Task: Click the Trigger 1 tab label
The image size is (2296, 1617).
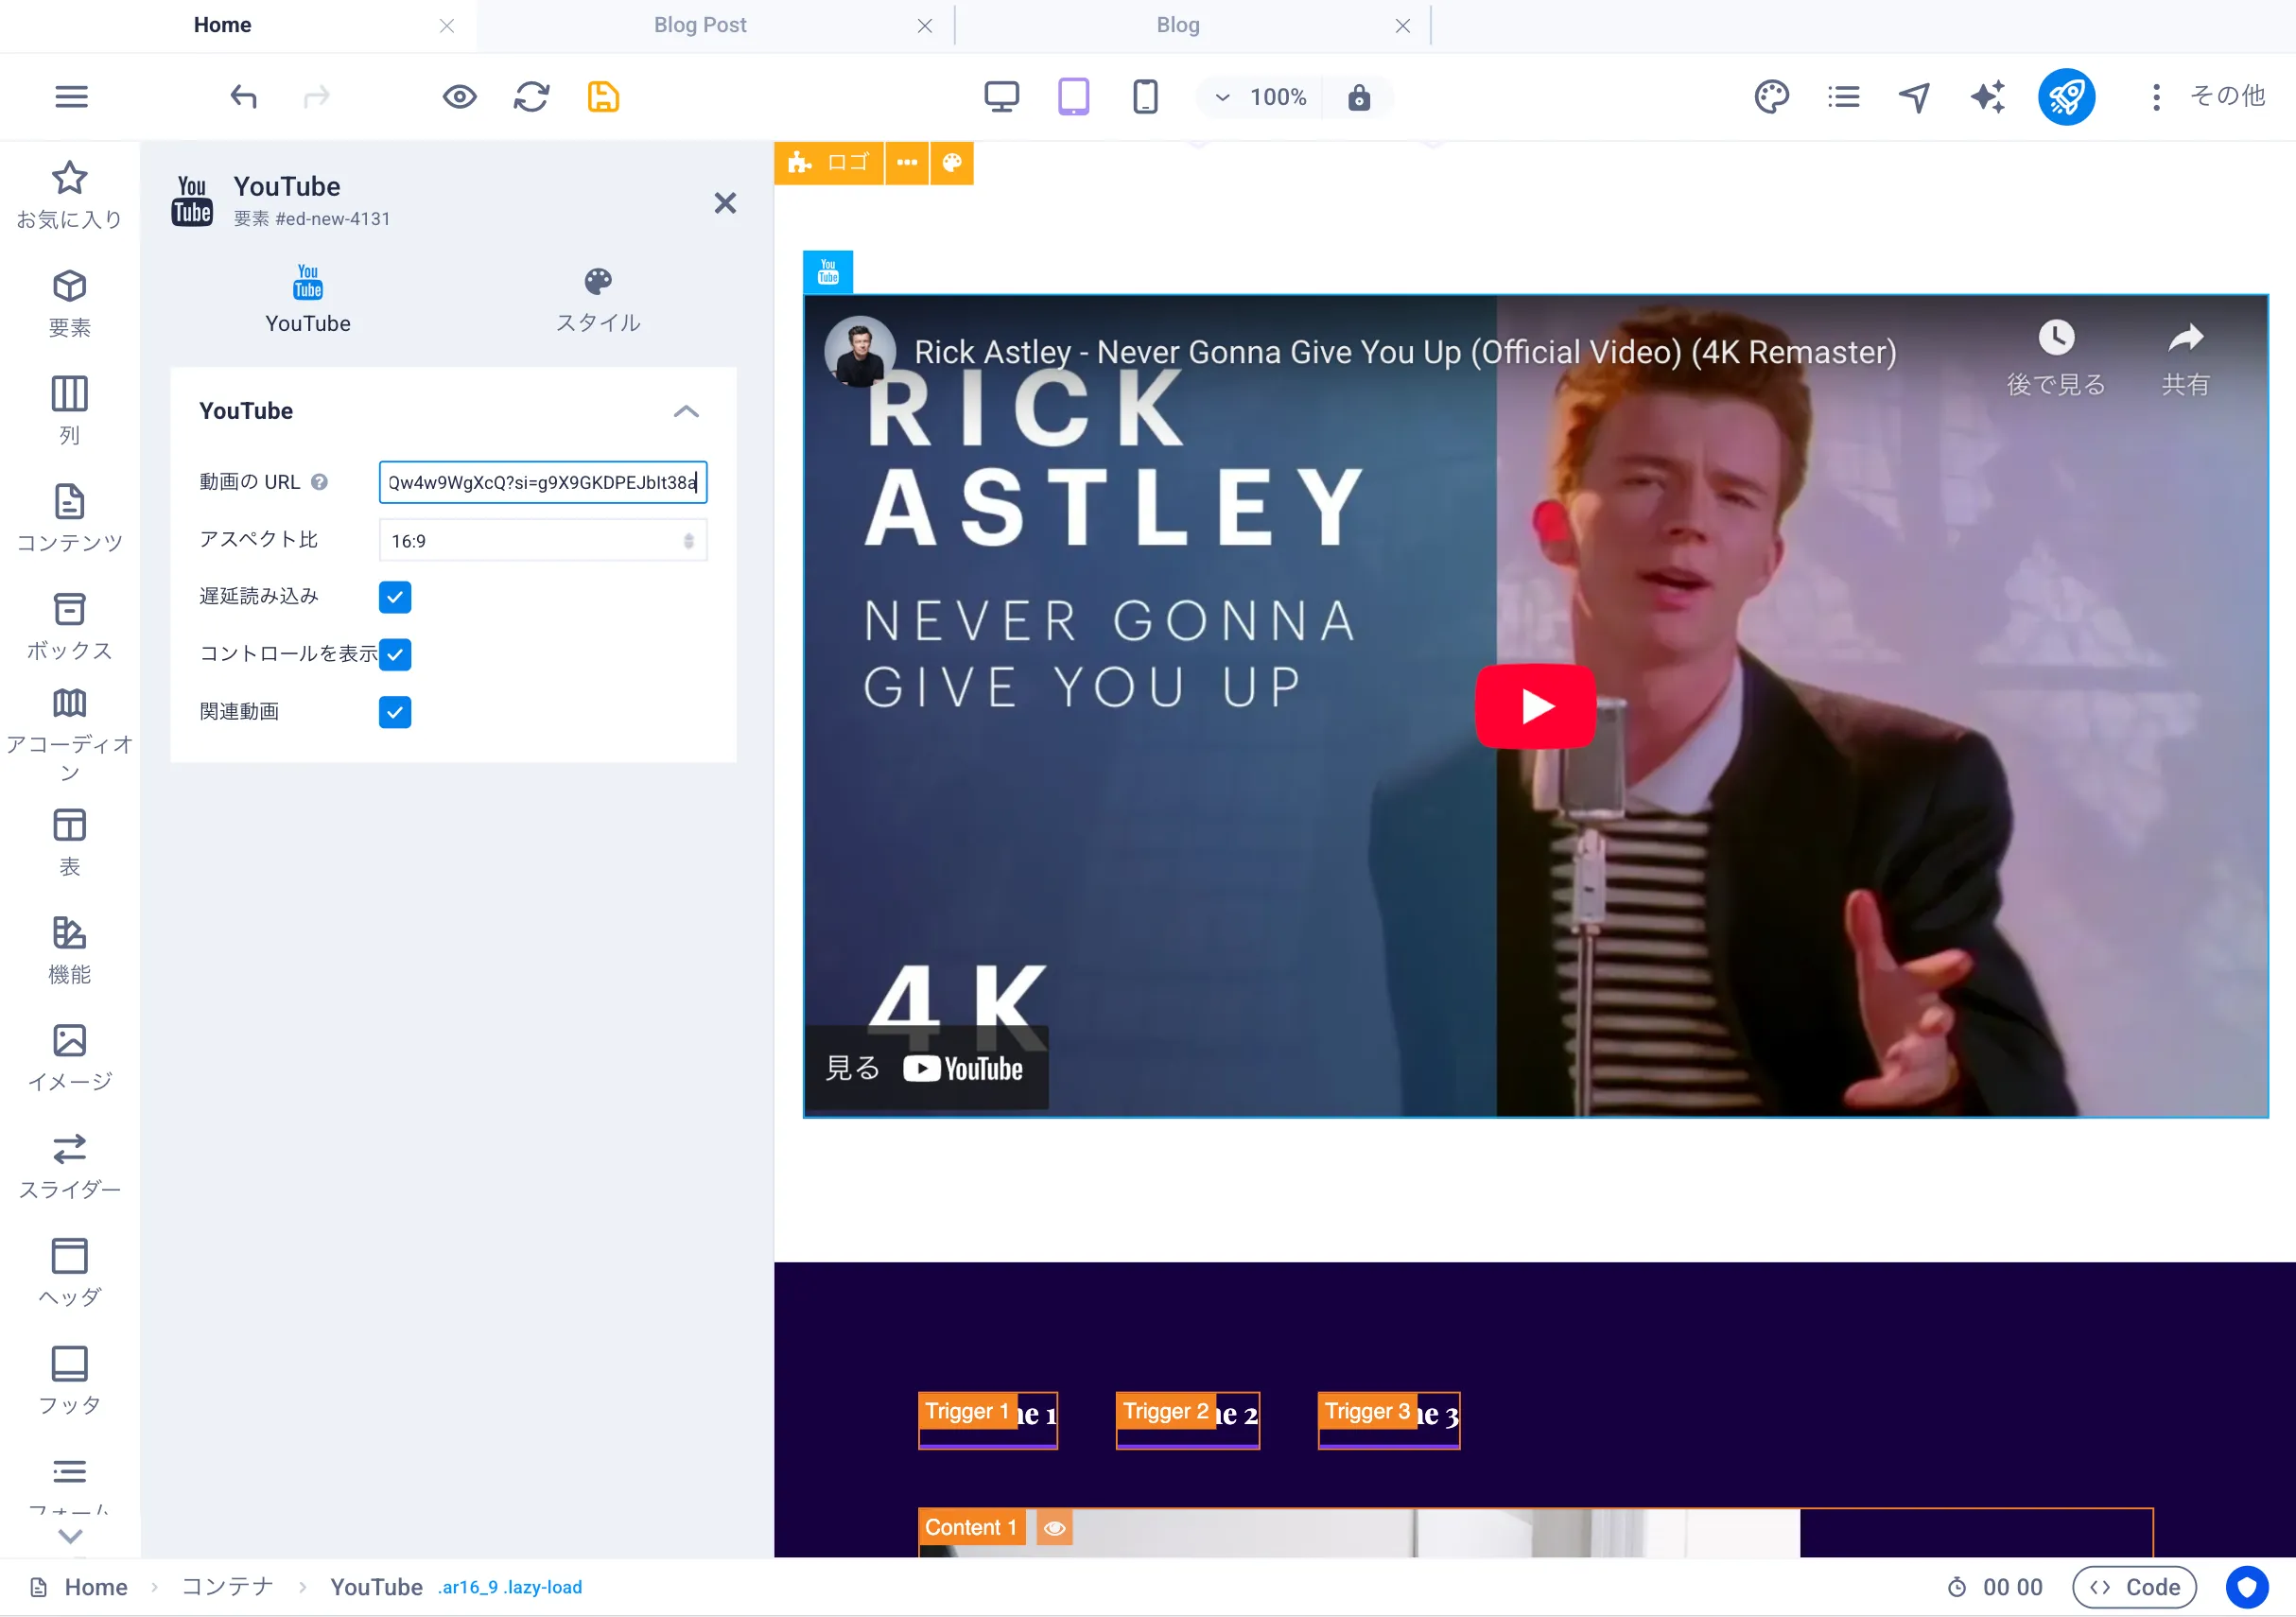Action: pos(966,1411)
